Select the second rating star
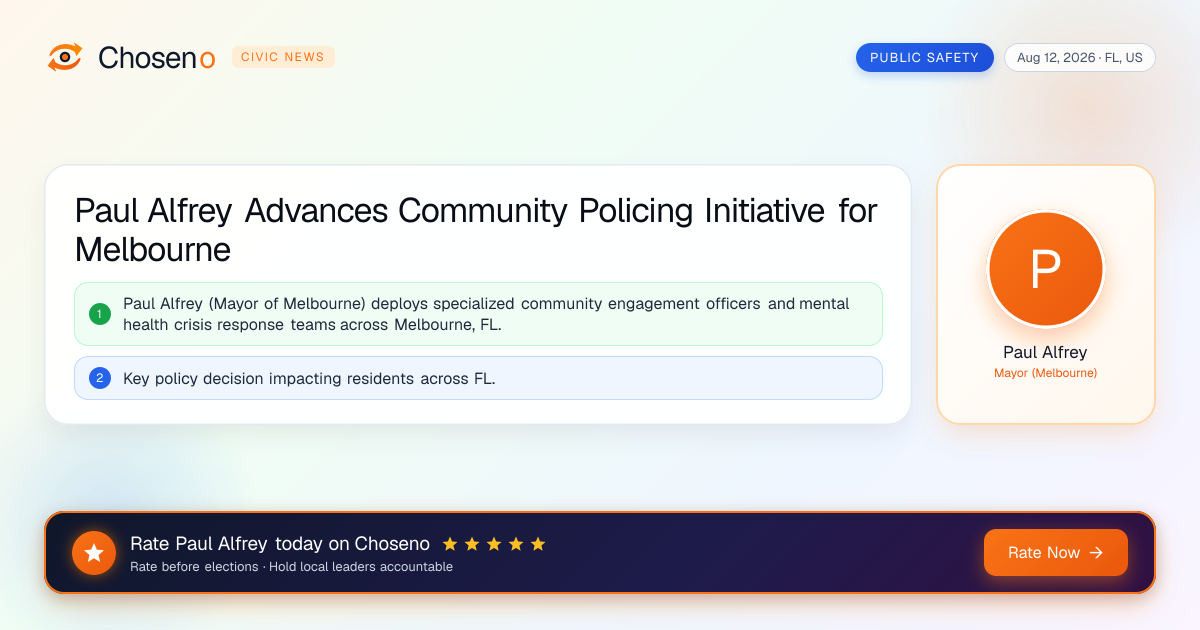 (x=472, y=544)
